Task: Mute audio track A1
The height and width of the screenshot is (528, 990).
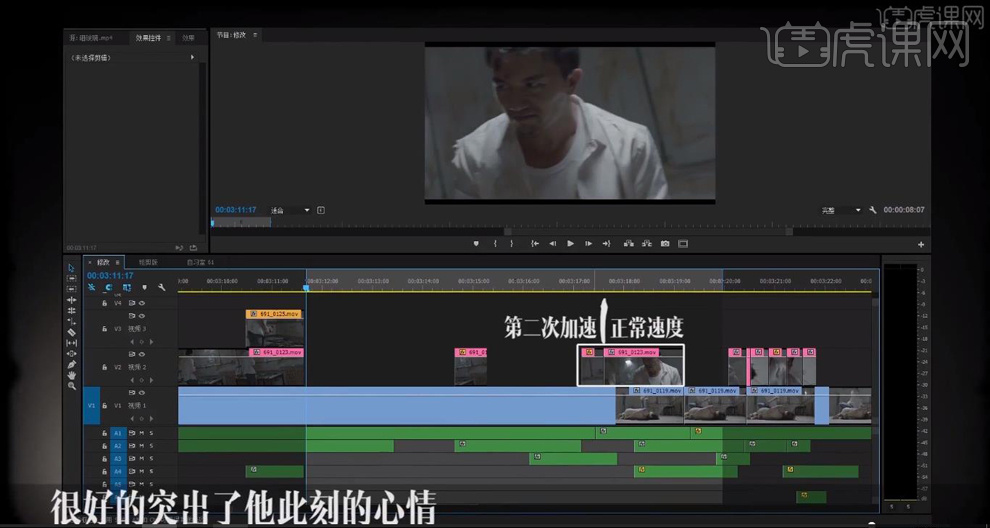Action: tap(142, 433)
